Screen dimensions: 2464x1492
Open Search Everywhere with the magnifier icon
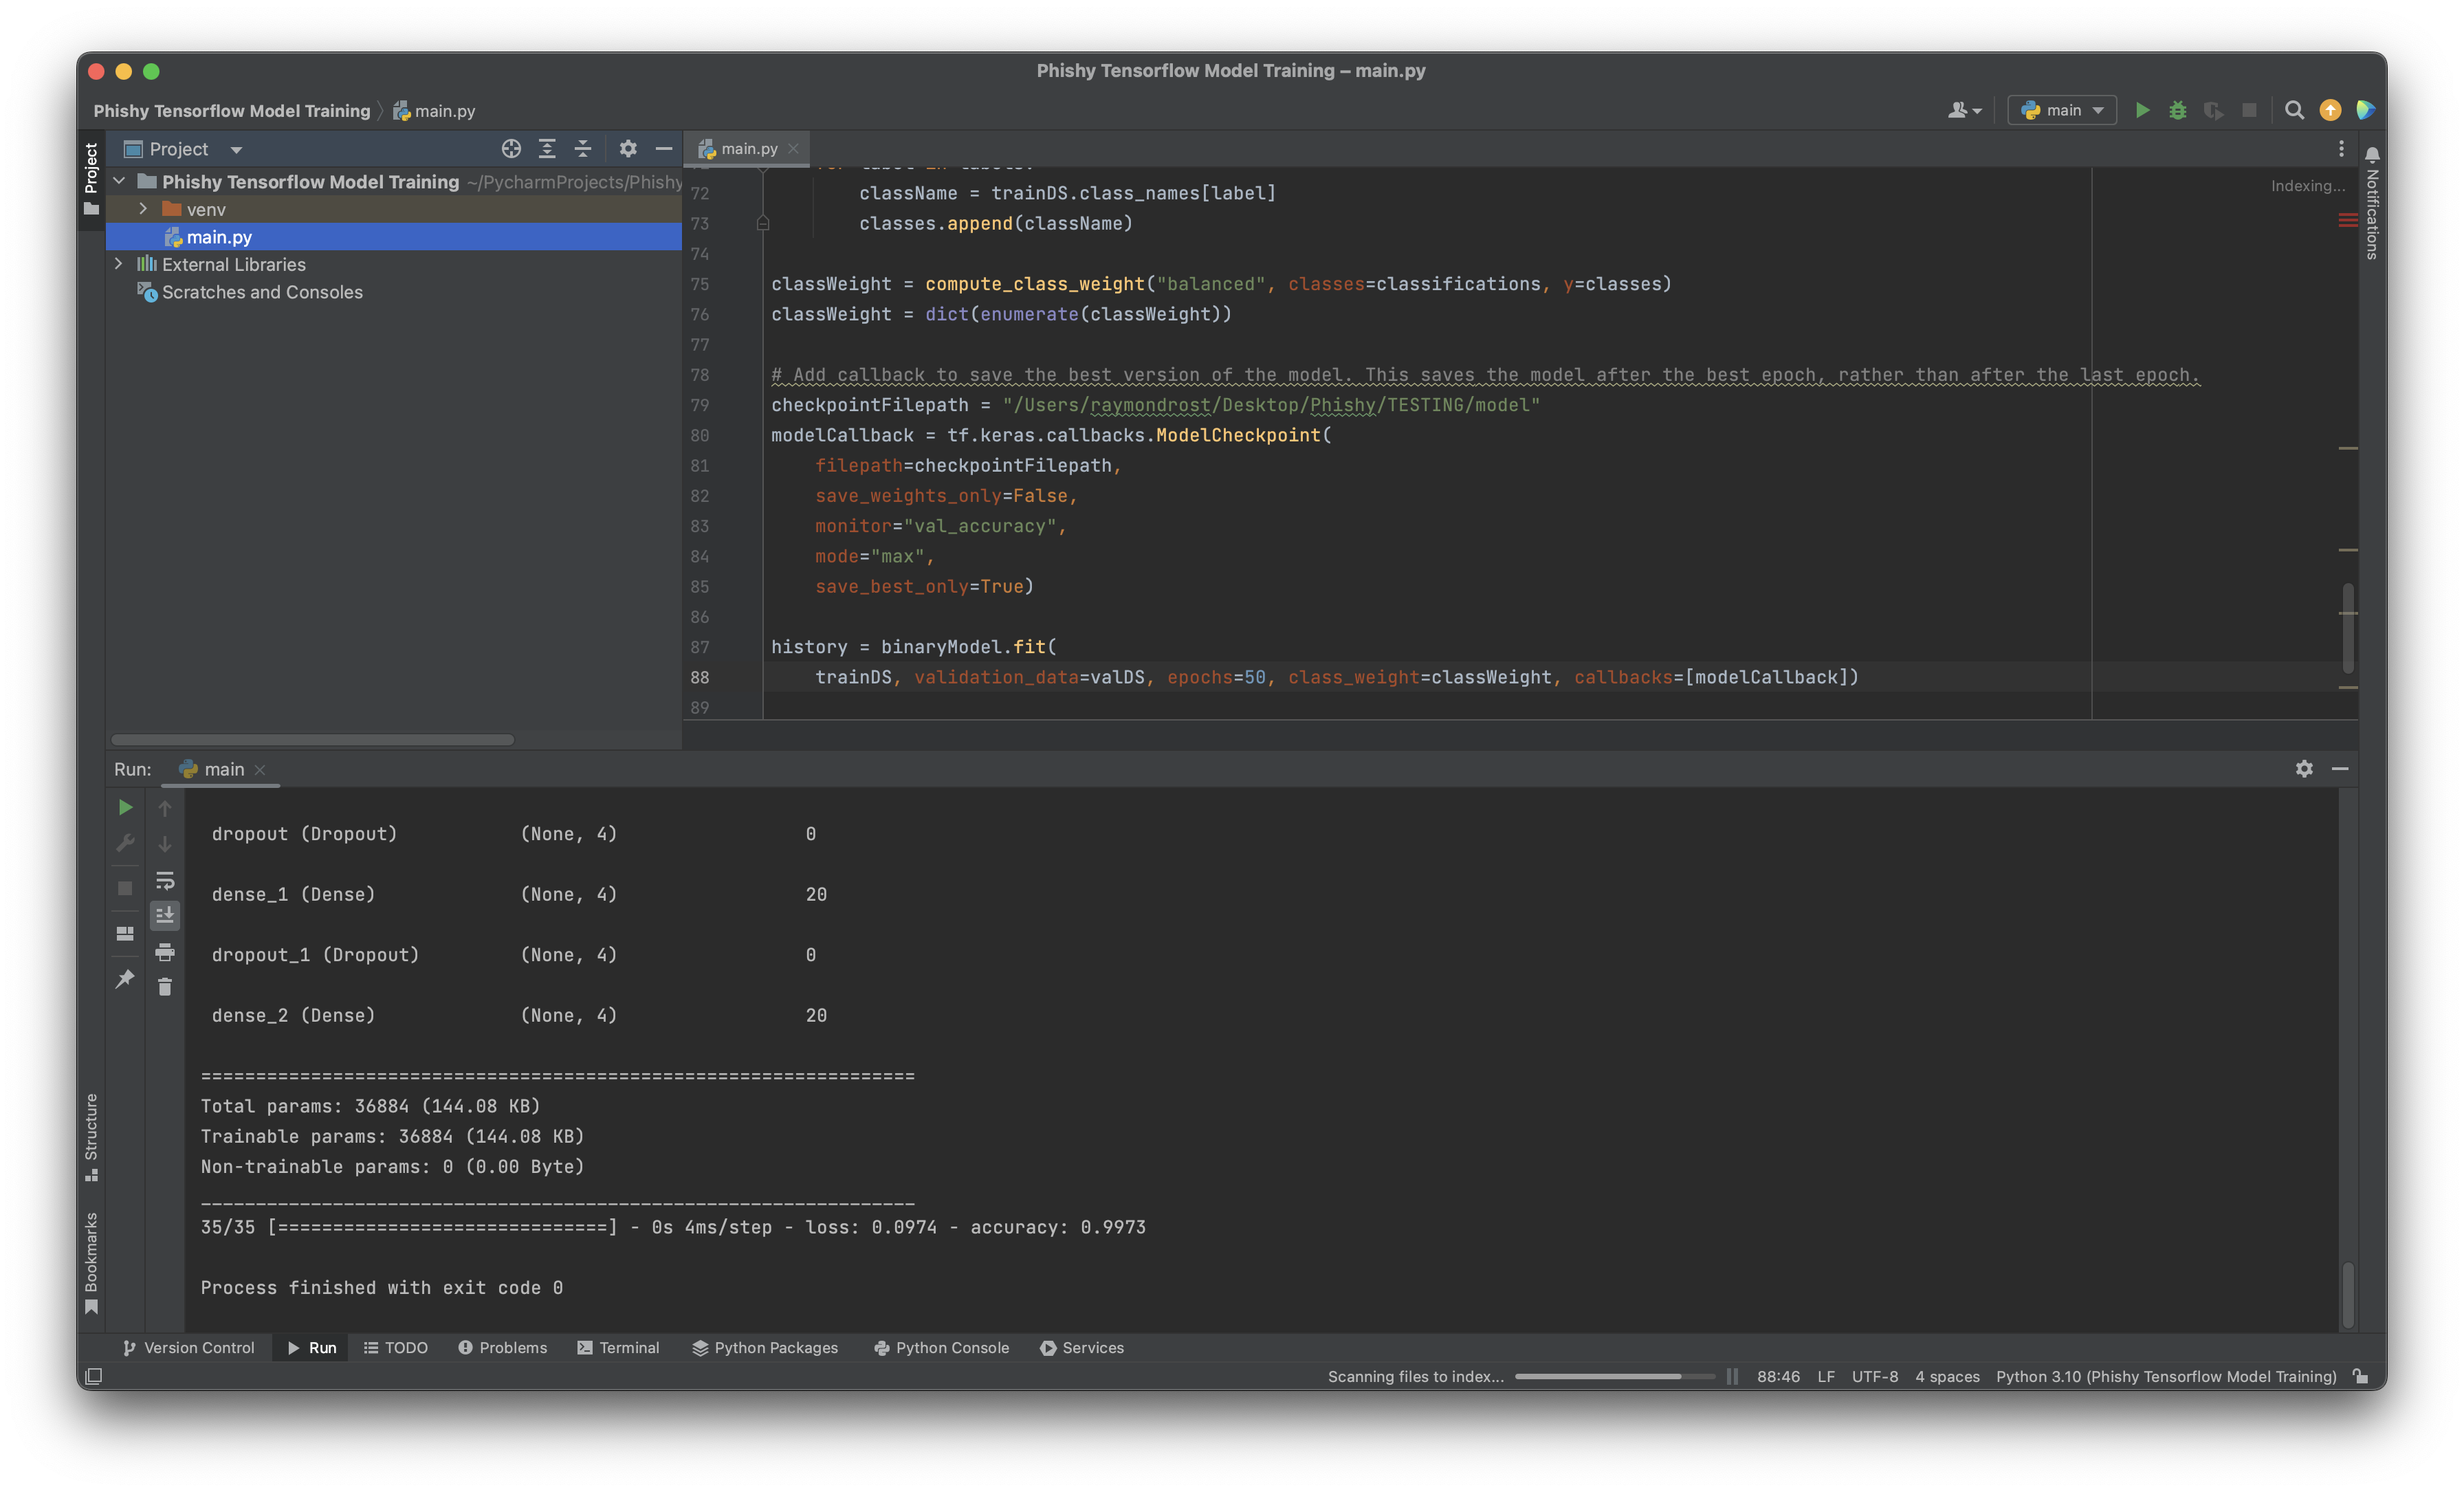2294,110
